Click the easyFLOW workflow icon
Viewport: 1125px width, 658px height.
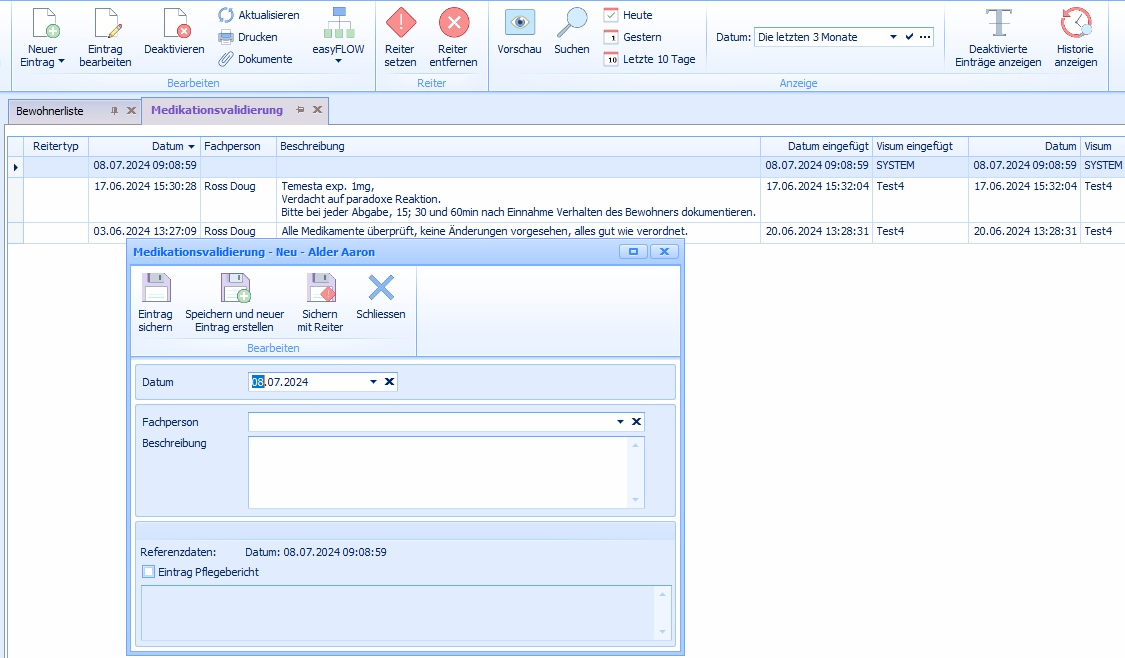pos(339,23)
